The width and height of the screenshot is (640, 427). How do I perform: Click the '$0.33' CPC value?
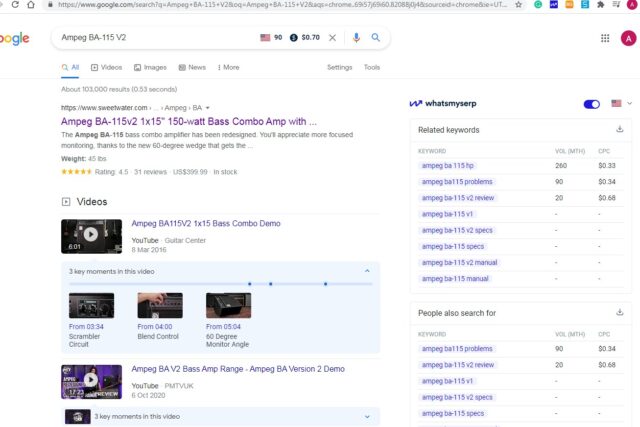click(607, 165)
